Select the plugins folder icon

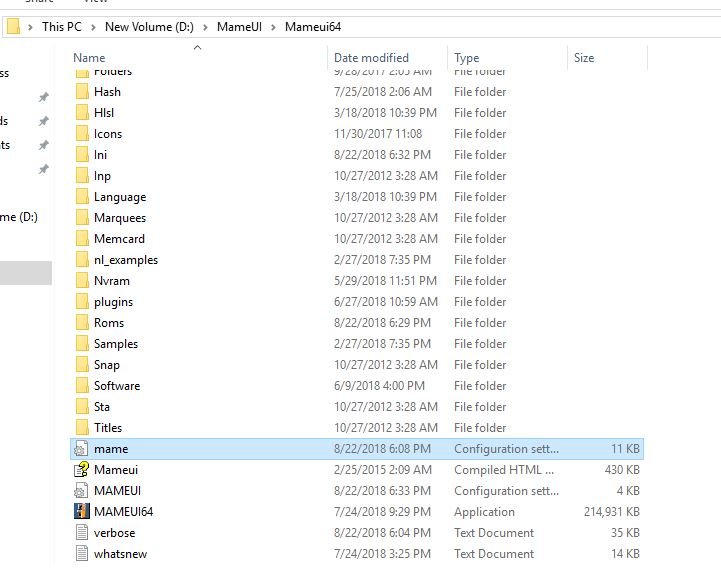[x=82, y=302]
